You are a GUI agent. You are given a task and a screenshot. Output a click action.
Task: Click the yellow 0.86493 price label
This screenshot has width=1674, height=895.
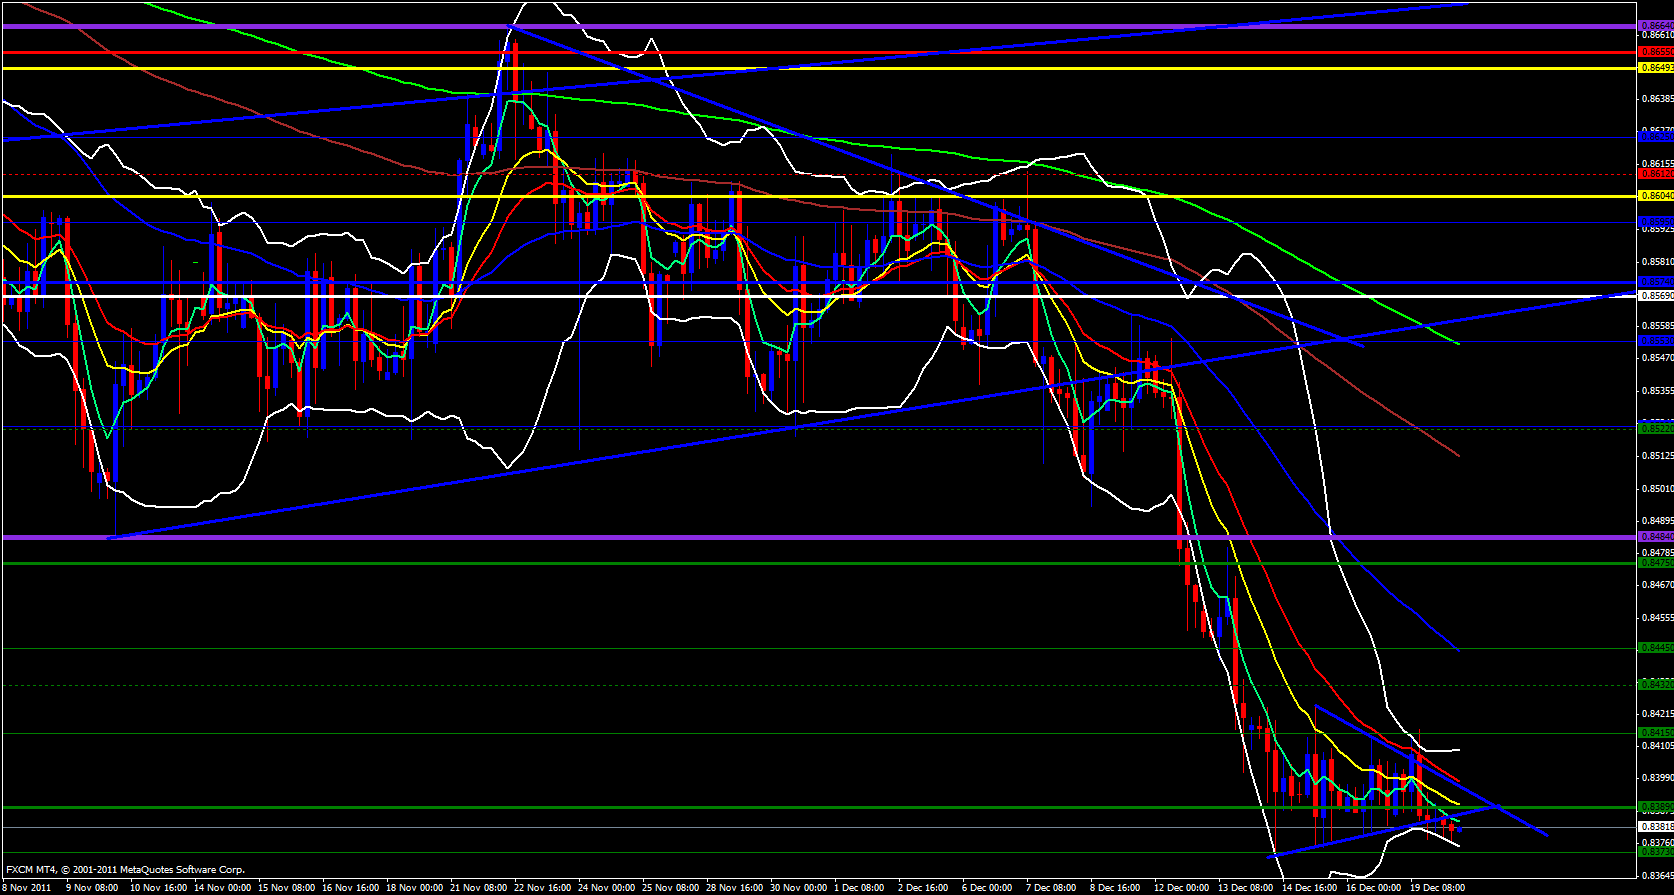1655,68
